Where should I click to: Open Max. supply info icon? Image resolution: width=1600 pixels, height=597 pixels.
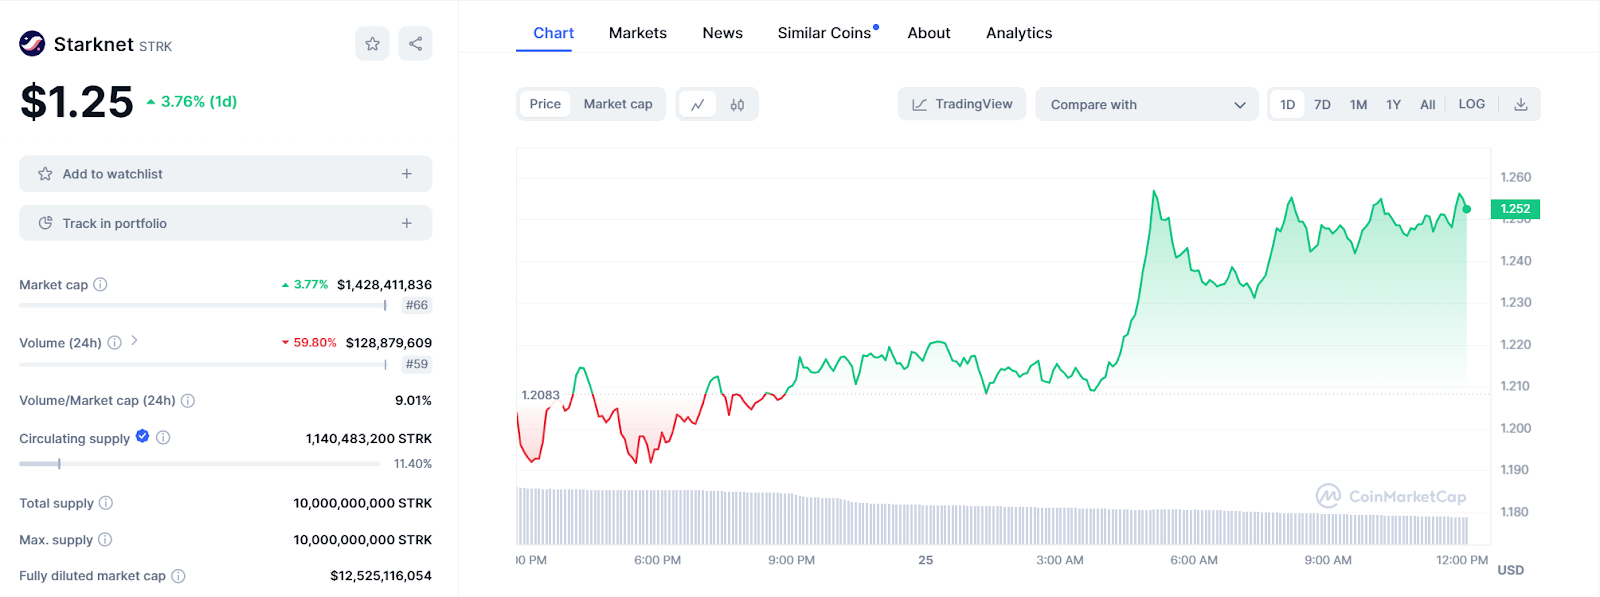pyautogui.click(x=105, y=539)
